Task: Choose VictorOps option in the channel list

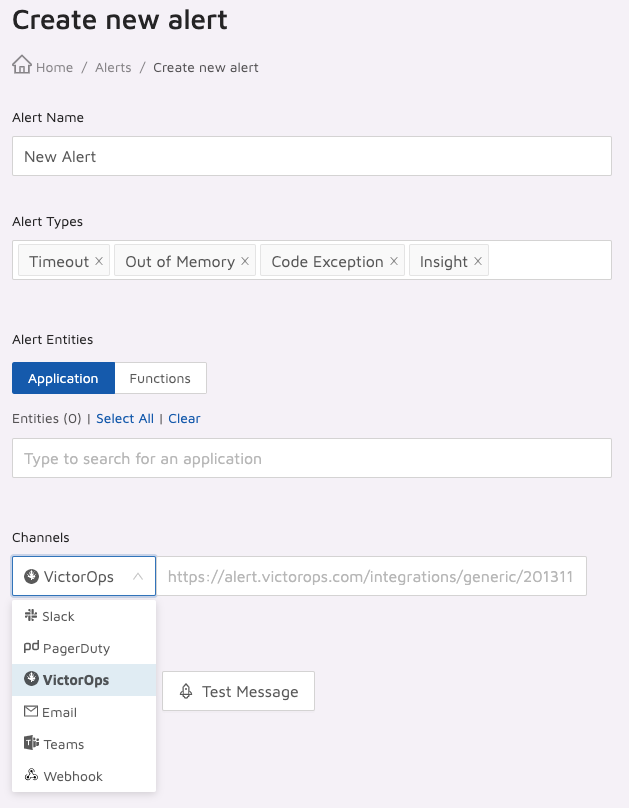Action: [84, 680]
